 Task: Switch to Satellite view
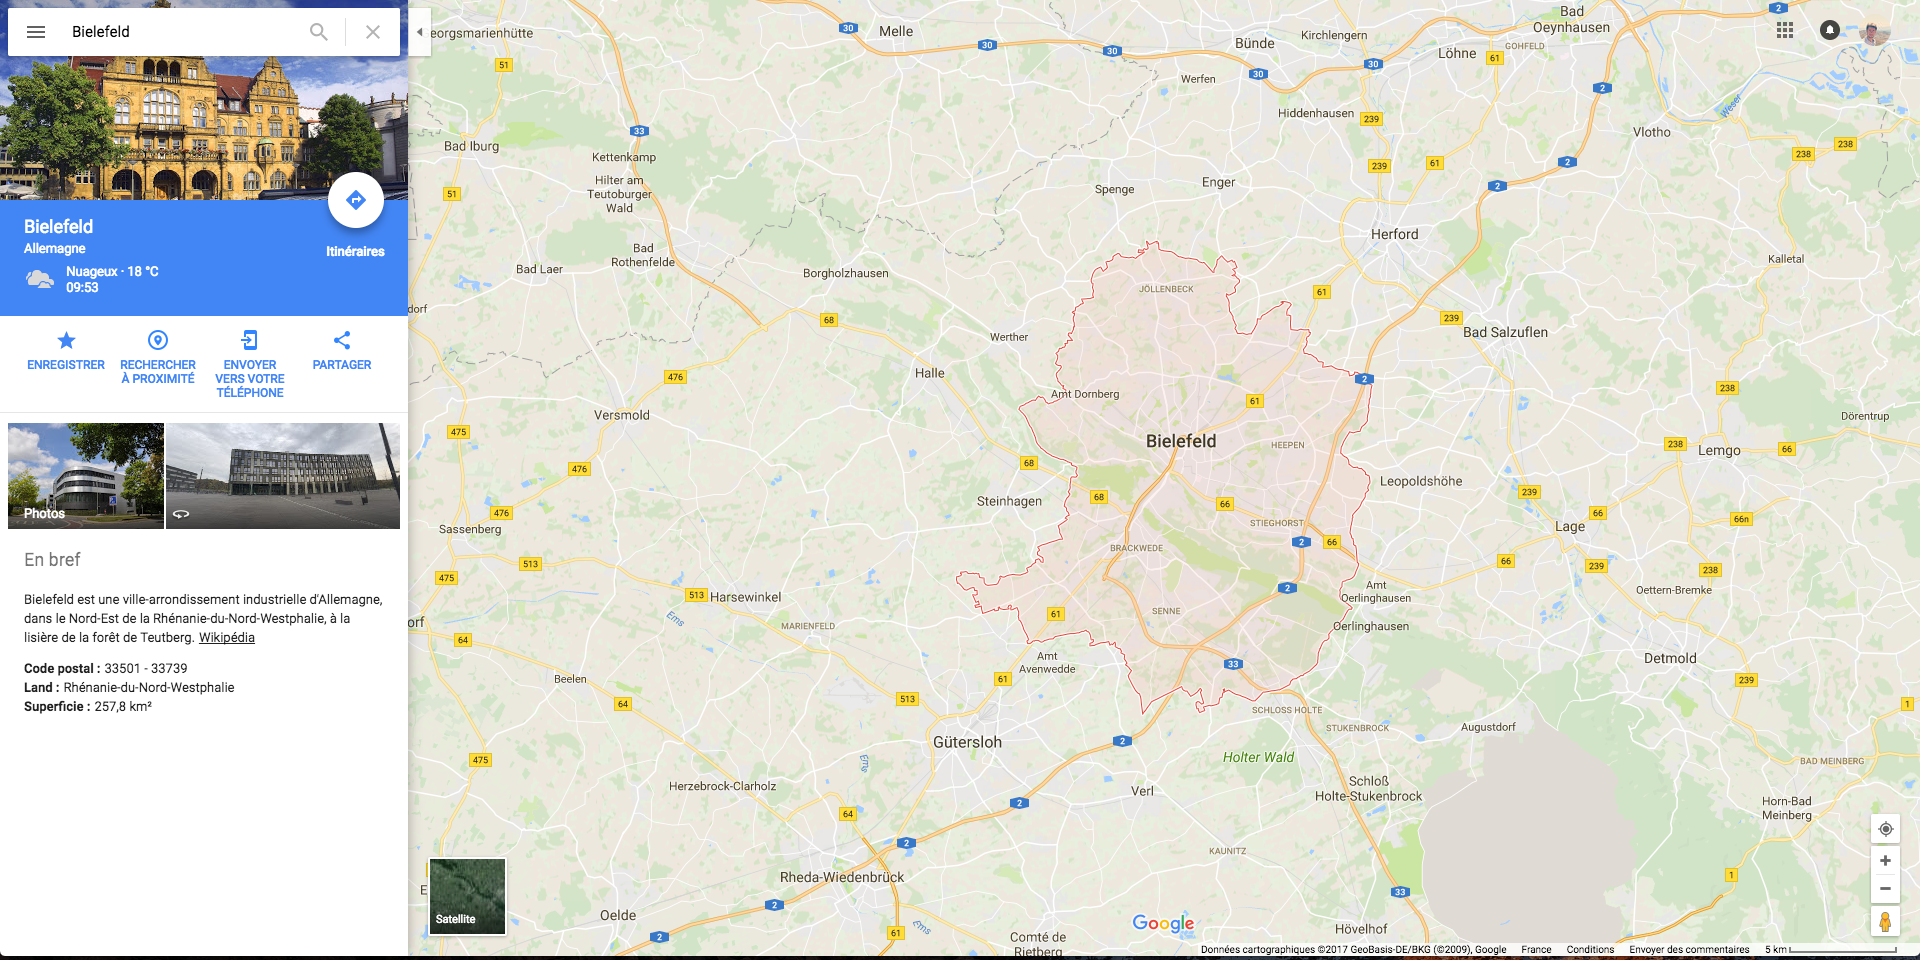[468, 897]
